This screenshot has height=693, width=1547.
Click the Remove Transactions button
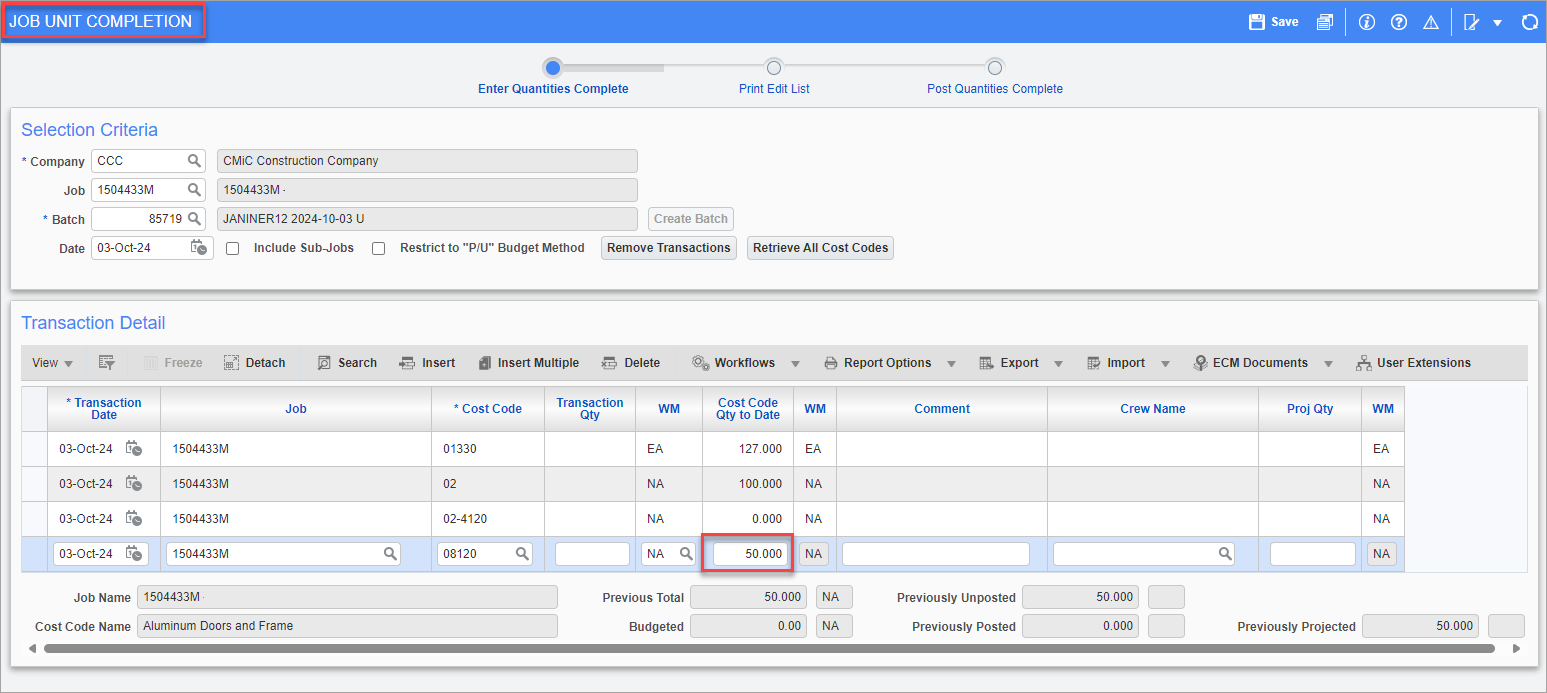pyautogui.click(x=669, y=248)
